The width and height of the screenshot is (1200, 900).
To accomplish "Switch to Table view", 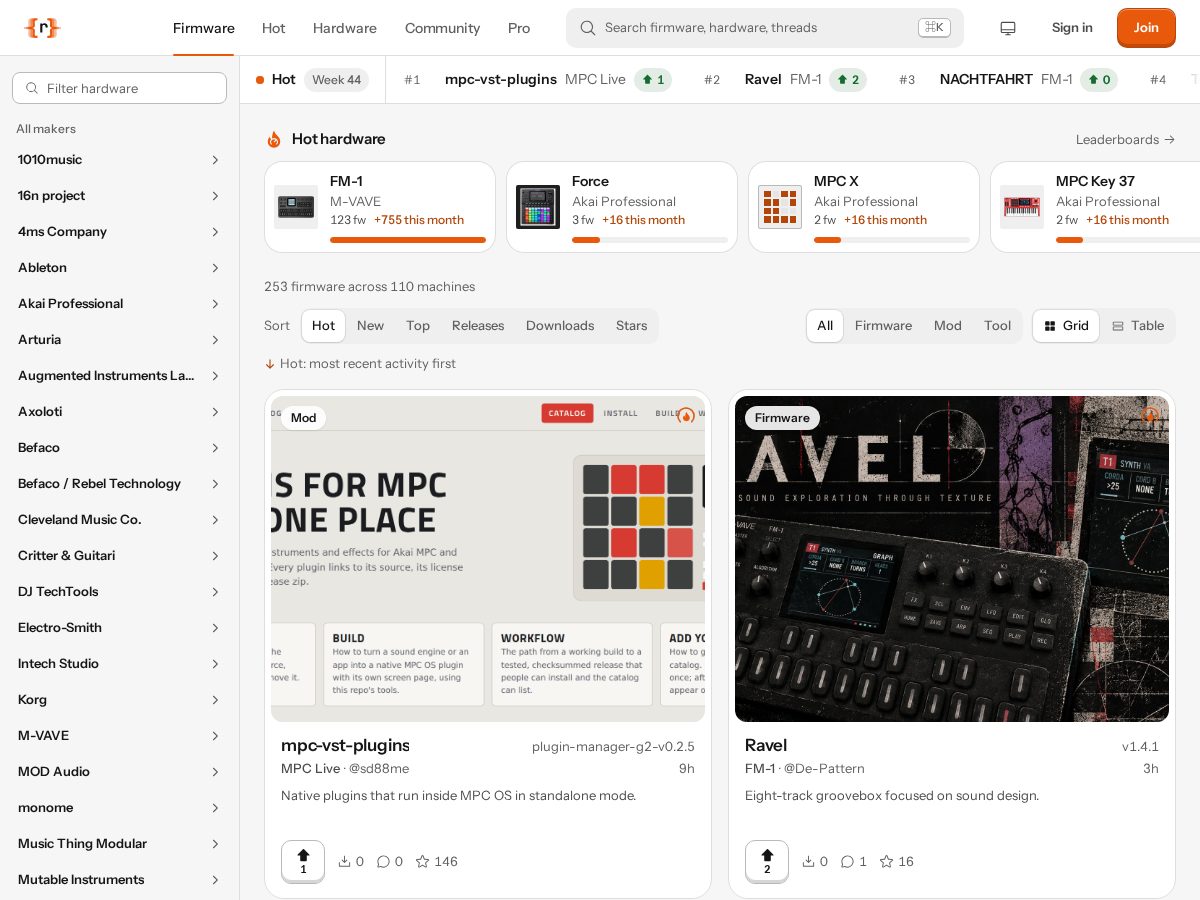I will 1138,326.
